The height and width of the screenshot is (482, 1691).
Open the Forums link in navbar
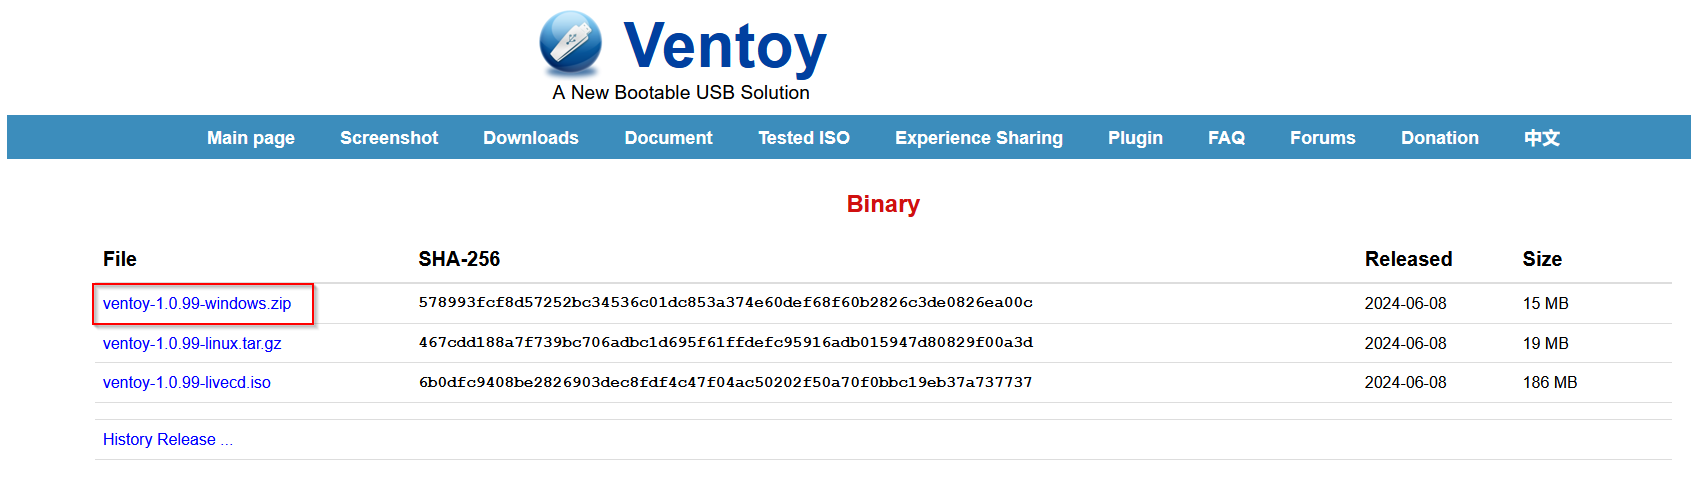(x=1322, y=138)
